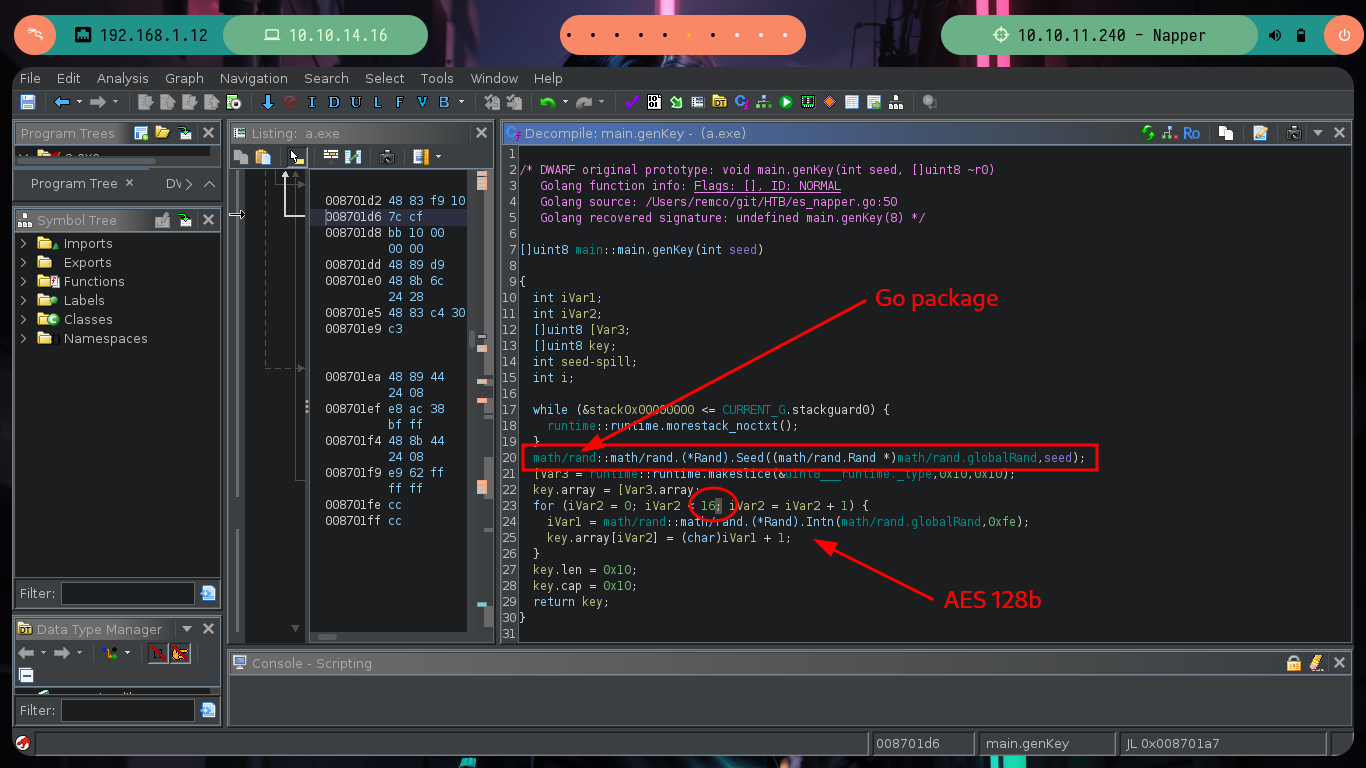Click the 'F' navigate-to-function toolbar button
Viewport: 1366px width, 768px height.
[399, 102]
